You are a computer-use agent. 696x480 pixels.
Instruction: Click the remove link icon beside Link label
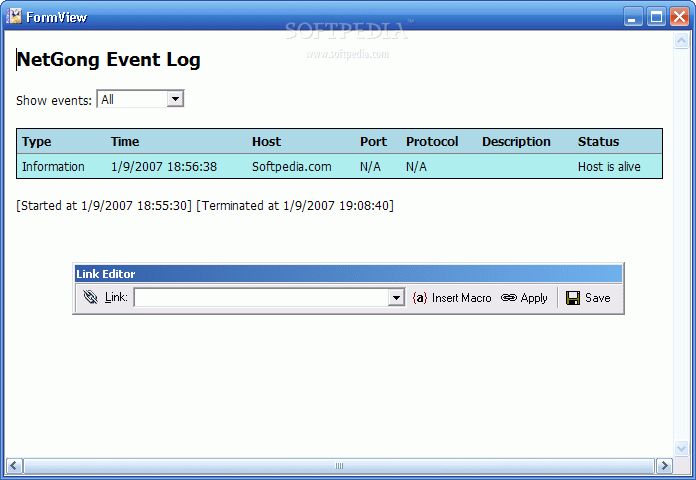coord(91,297)
